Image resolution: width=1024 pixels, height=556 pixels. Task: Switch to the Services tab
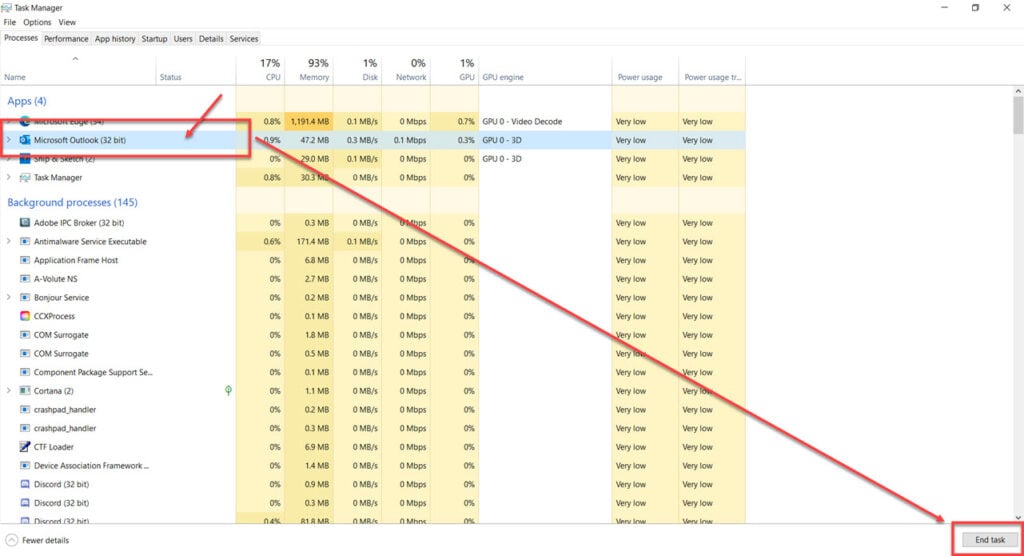244,39
